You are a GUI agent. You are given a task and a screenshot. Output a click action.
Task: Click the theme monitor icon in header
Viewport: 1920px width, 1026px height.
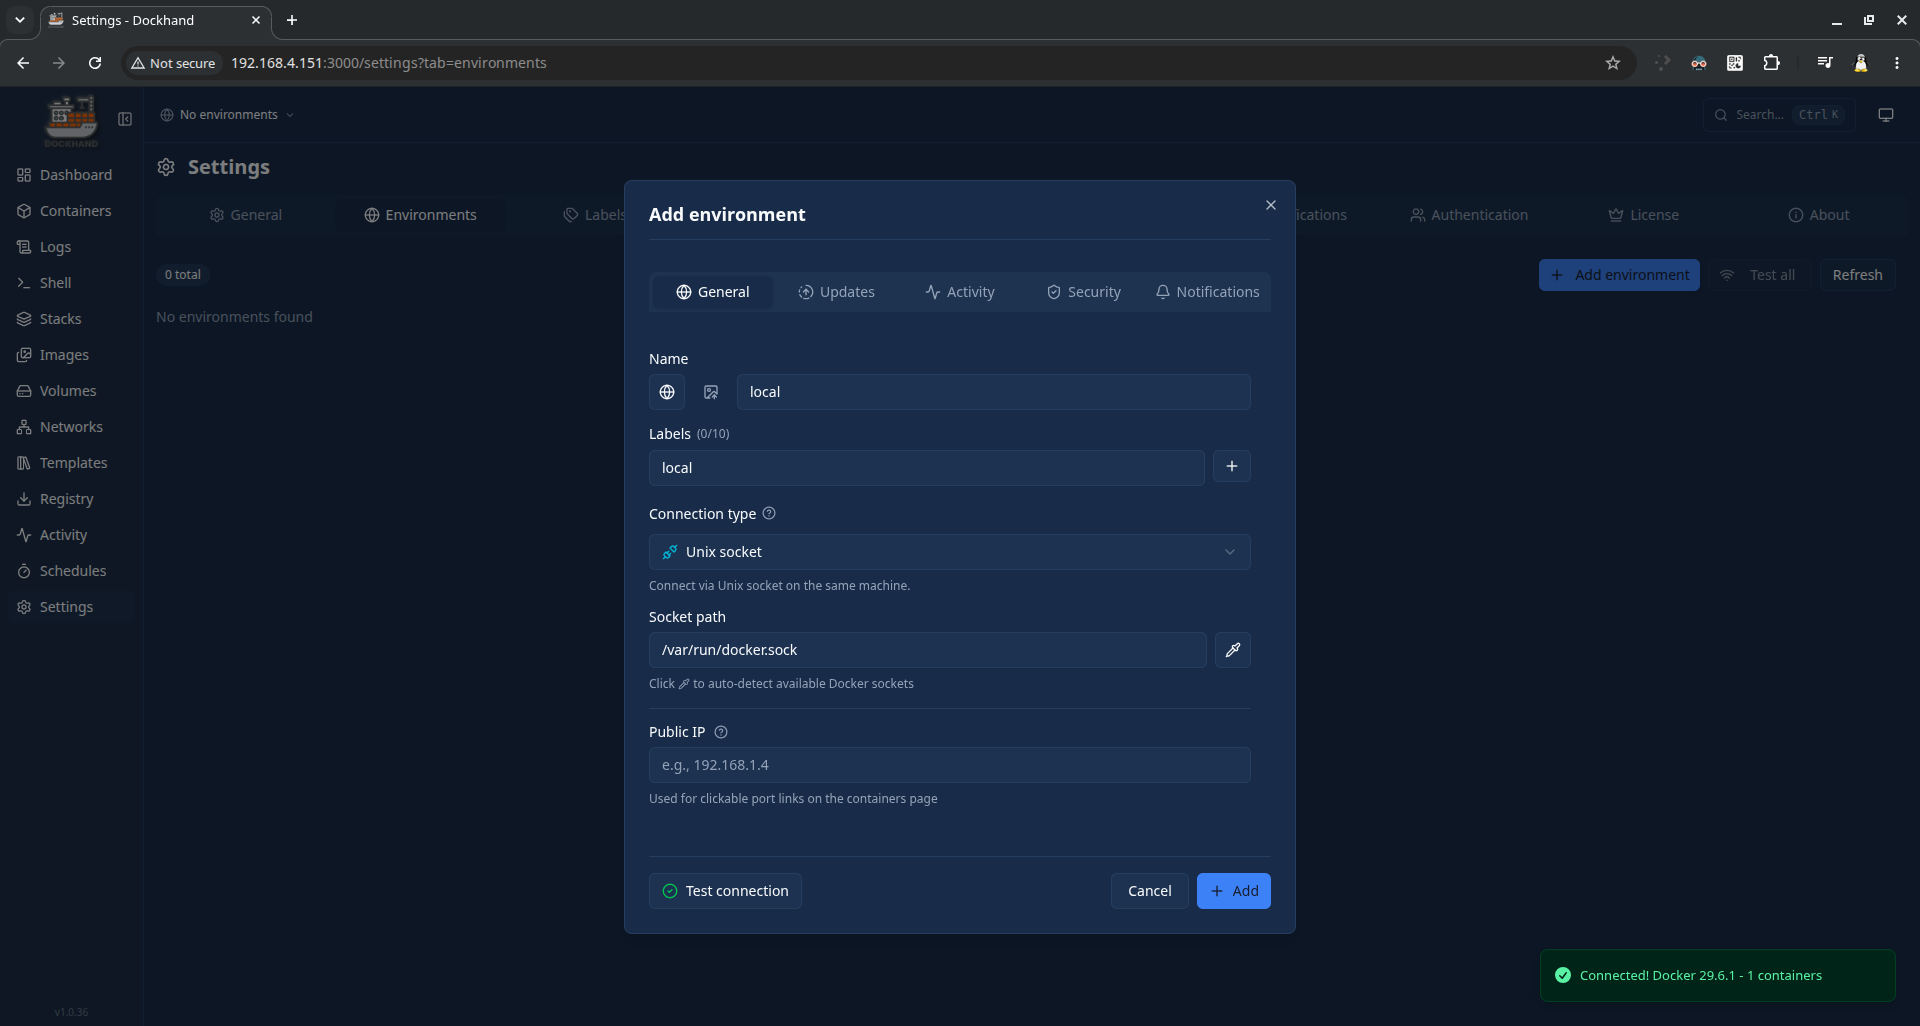point(1886,115)
